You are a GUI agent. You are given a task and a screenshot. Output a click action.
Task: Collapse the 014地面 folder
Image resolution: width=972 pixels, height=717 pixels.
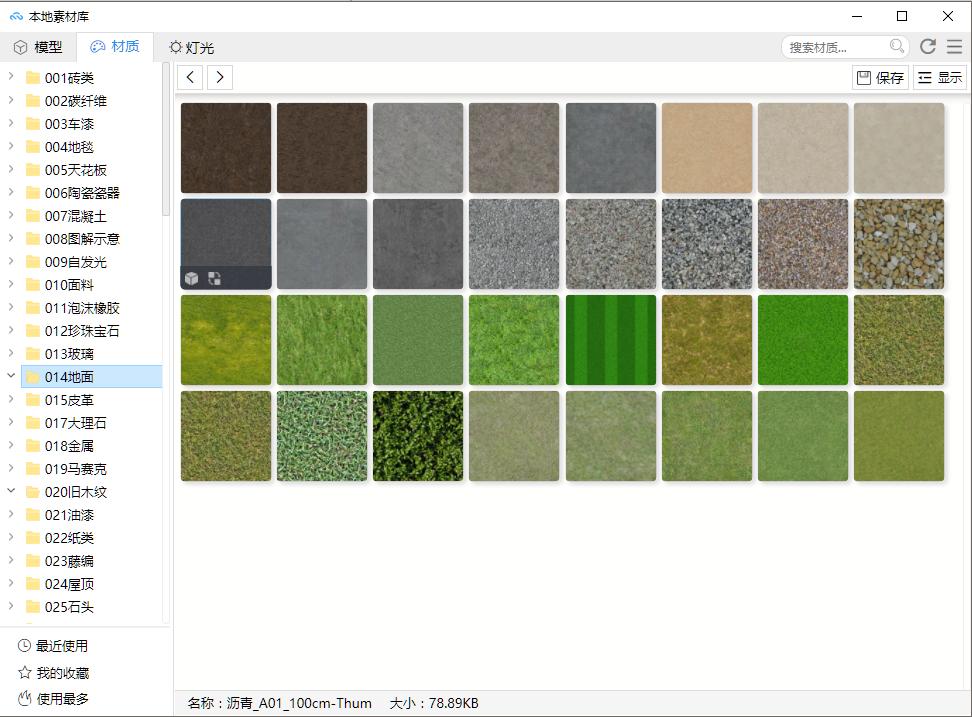coord(10,376)
